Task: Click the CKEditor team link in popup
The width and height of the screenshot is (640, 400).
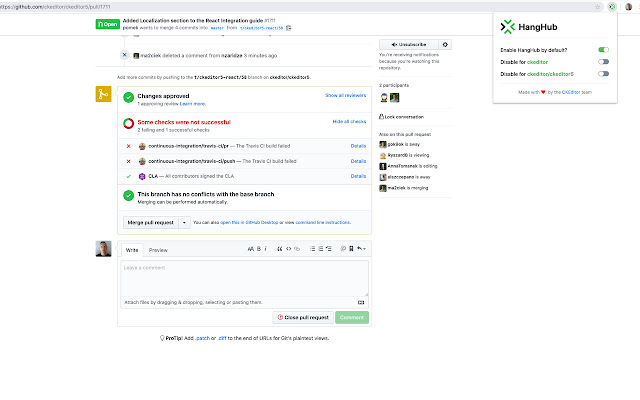Action: click(571, 92)
